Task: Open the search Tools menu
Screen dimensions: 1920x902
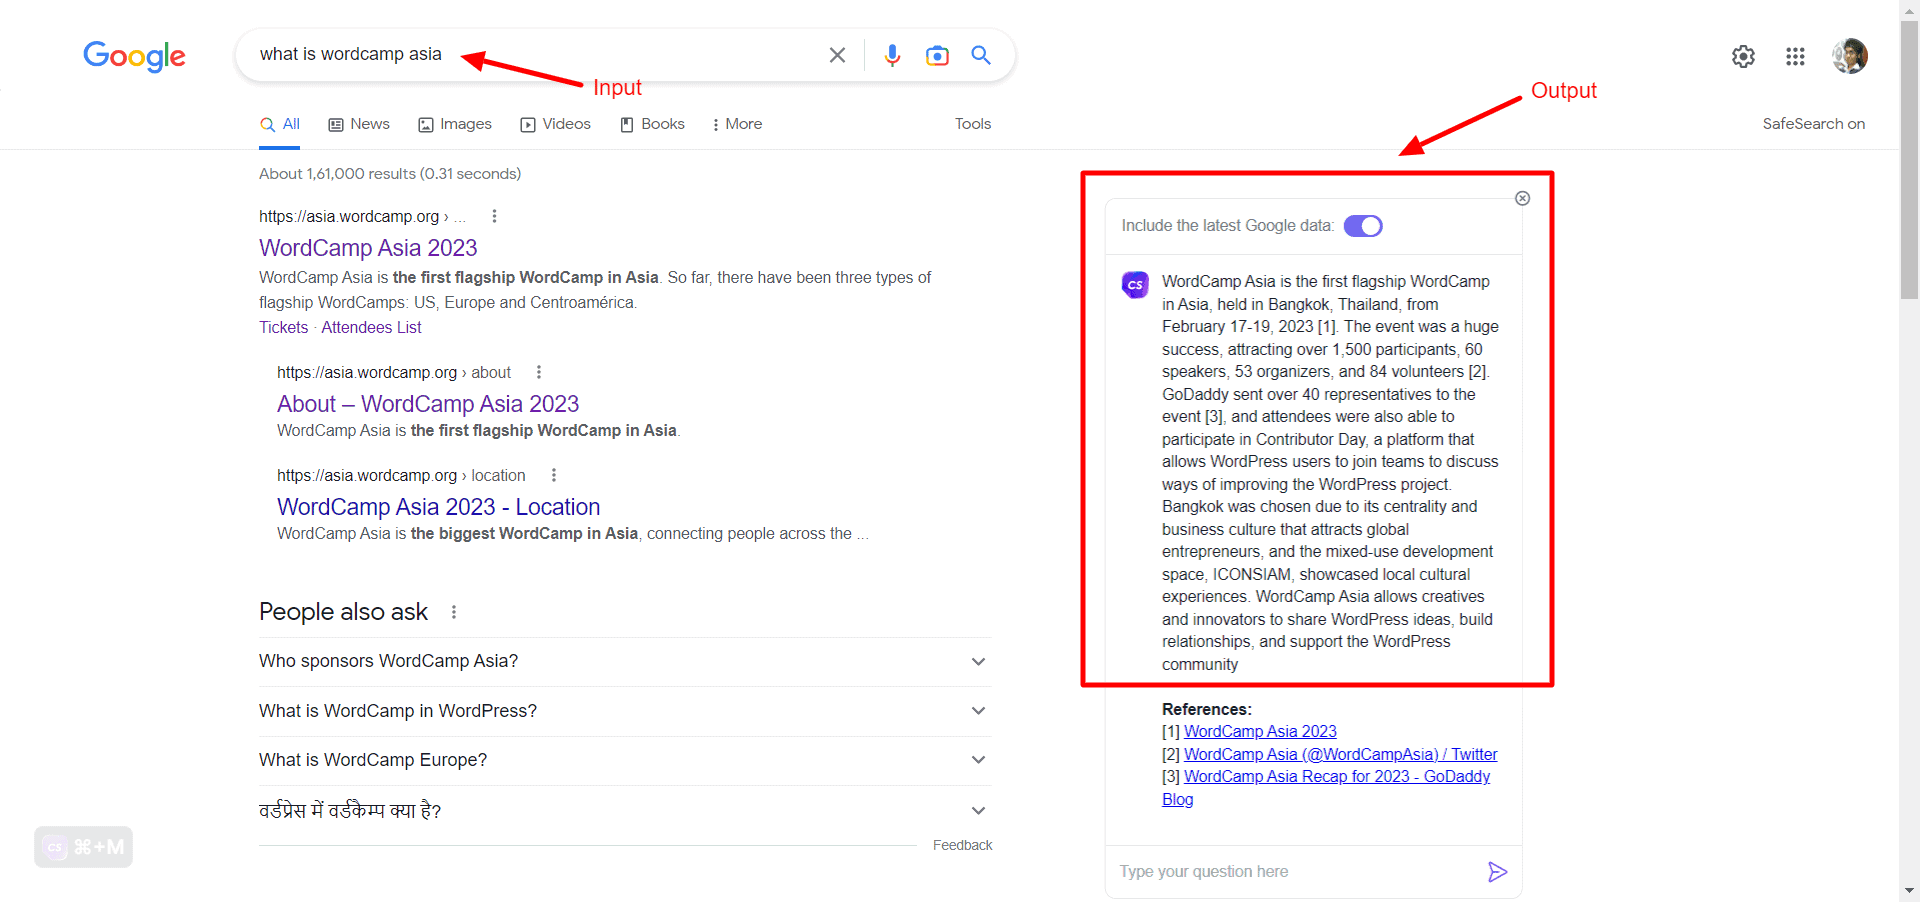Action: (x=973, y=124)
